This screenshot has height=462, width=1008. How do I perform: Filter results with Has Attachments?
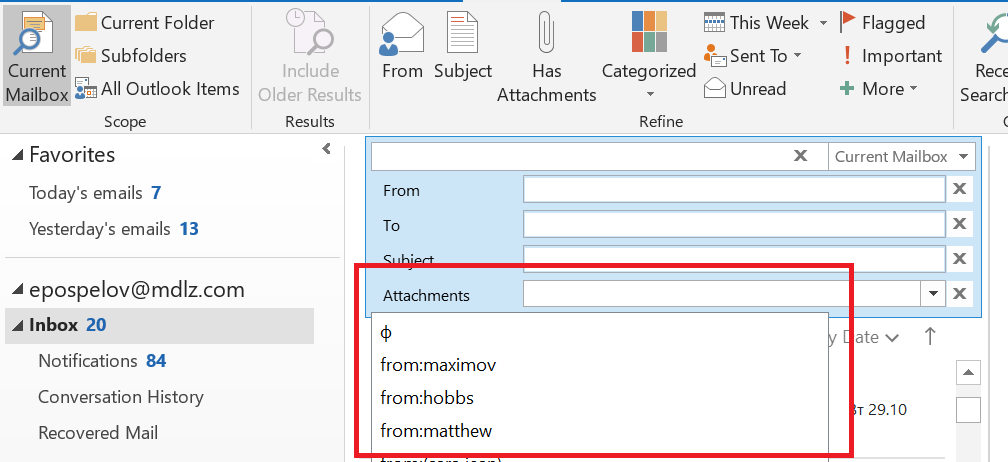click(x=546, y=58)
